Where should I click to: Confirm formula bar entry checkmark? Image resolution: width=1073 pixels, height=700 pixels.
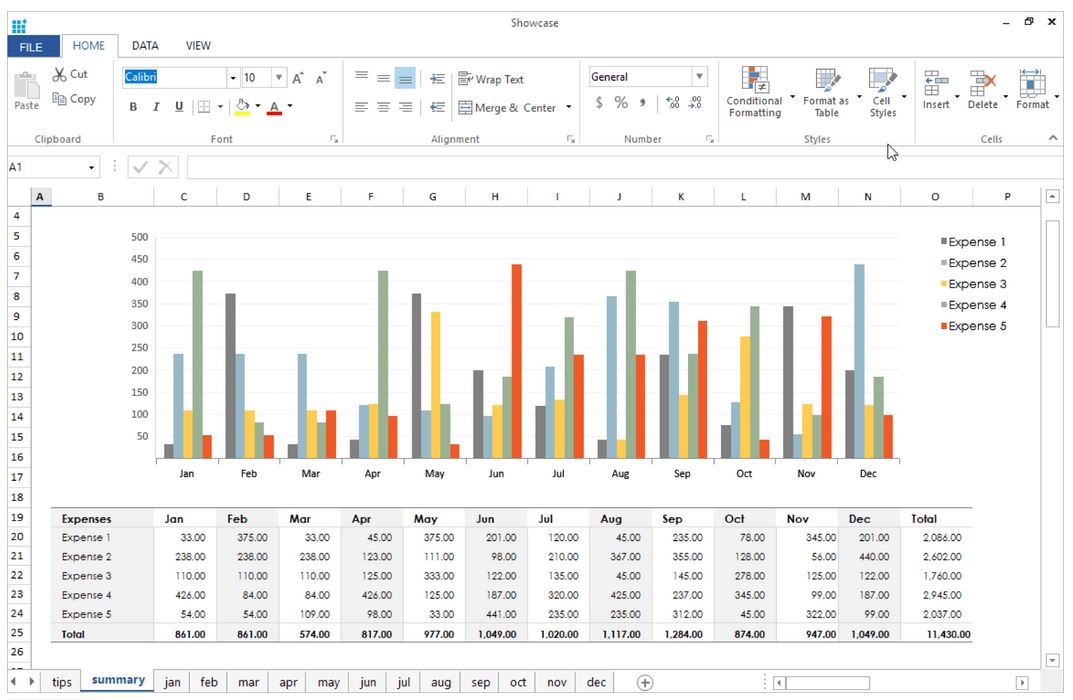pos(140,167)
